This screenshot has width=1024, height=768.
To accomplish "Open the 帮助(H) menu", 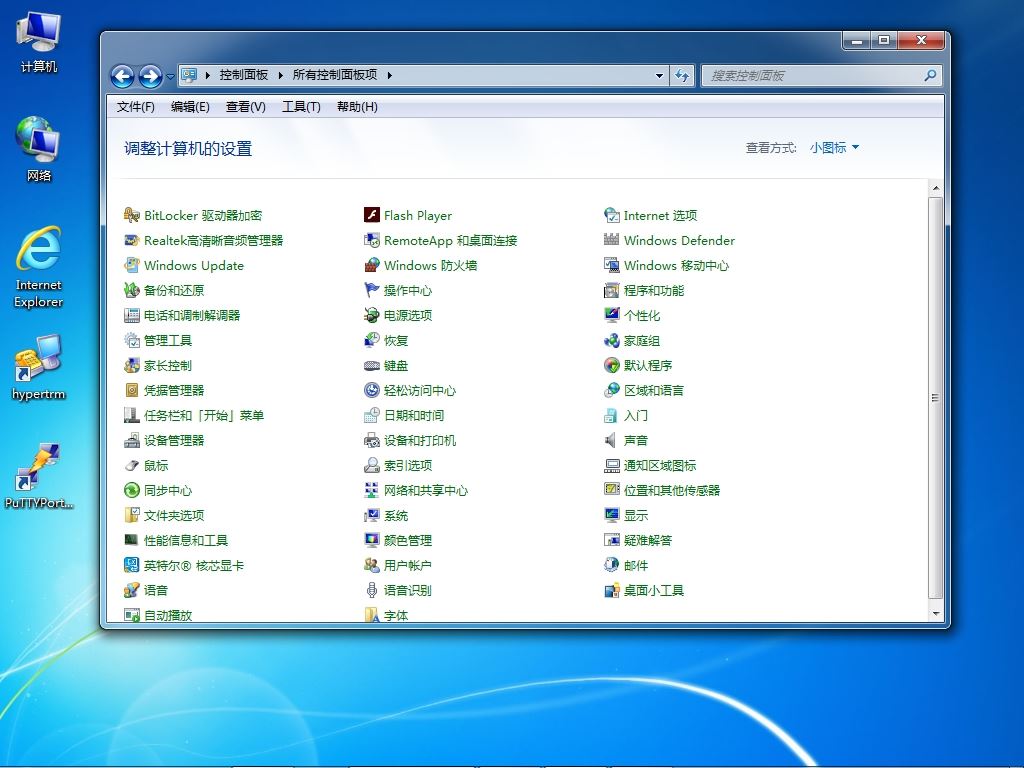I will pyautogui.click(x=357, y=106).
